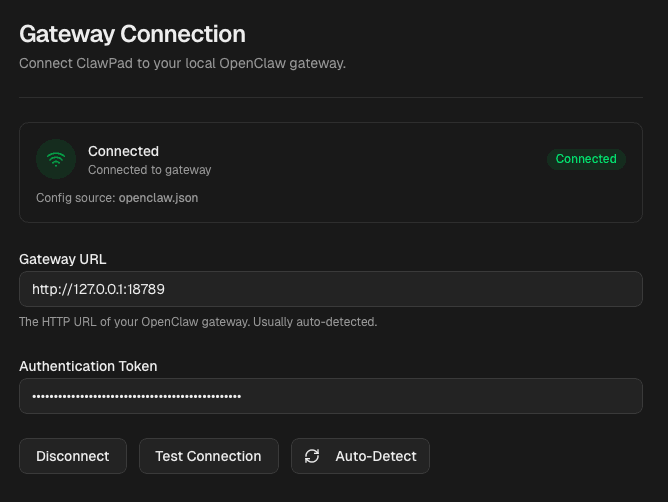Click the refresh arrows icon in Auto-Detect
This screenshot has width=668, height=502.
pos(312,456)
